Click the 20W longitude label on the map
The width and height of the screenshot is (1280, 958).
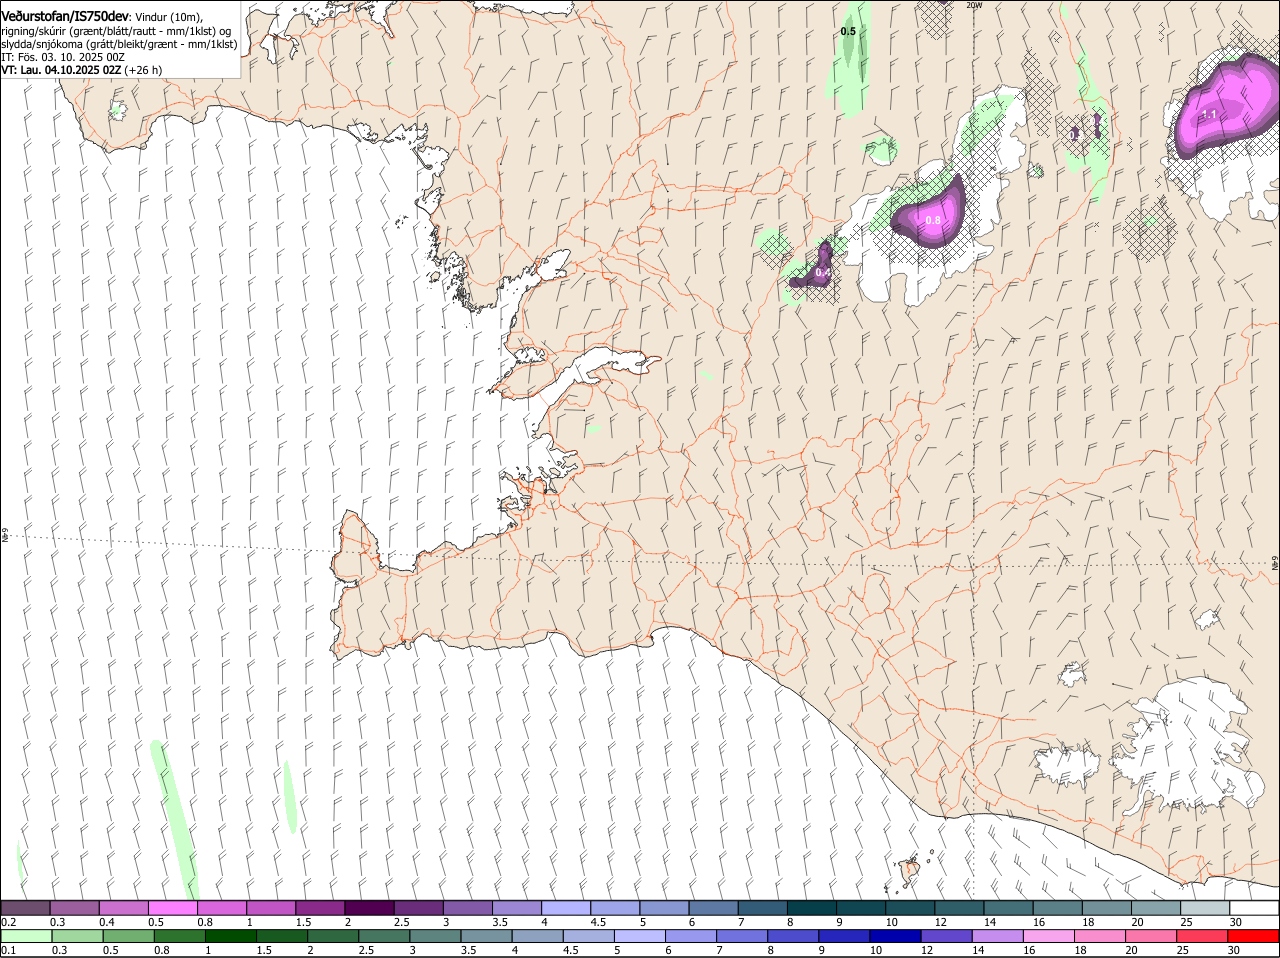974,5
